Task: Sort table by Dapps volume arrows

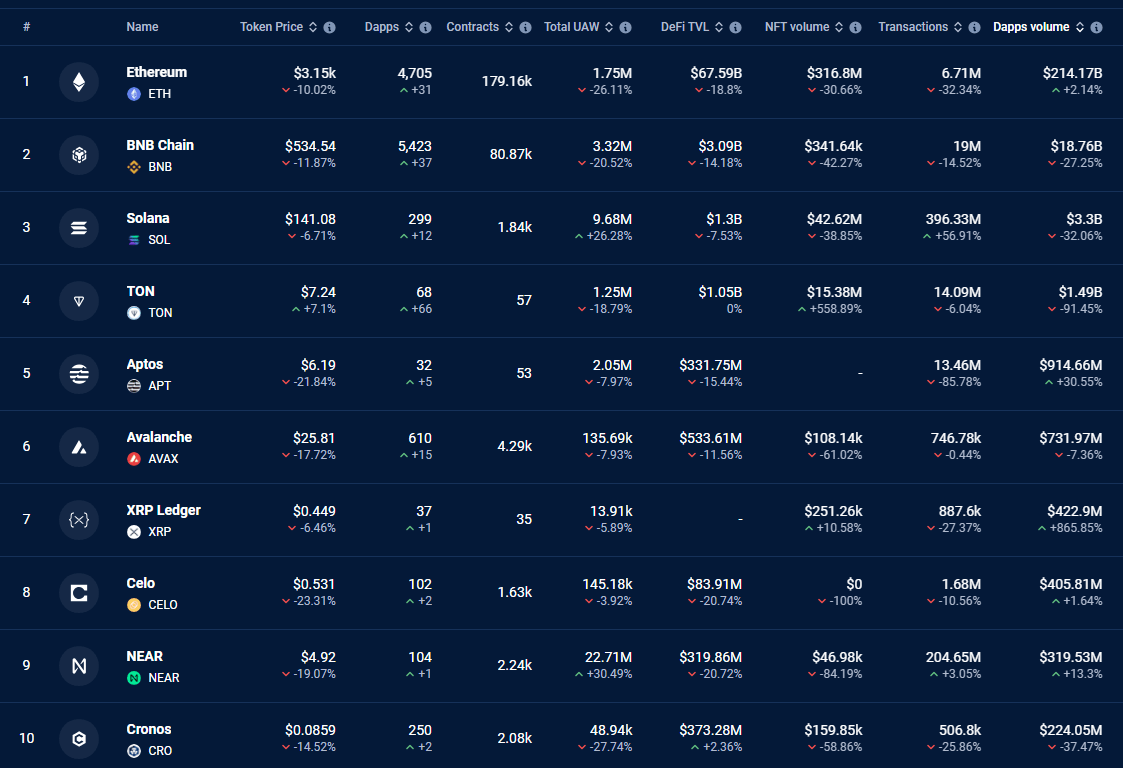Action: point(1080,27)
